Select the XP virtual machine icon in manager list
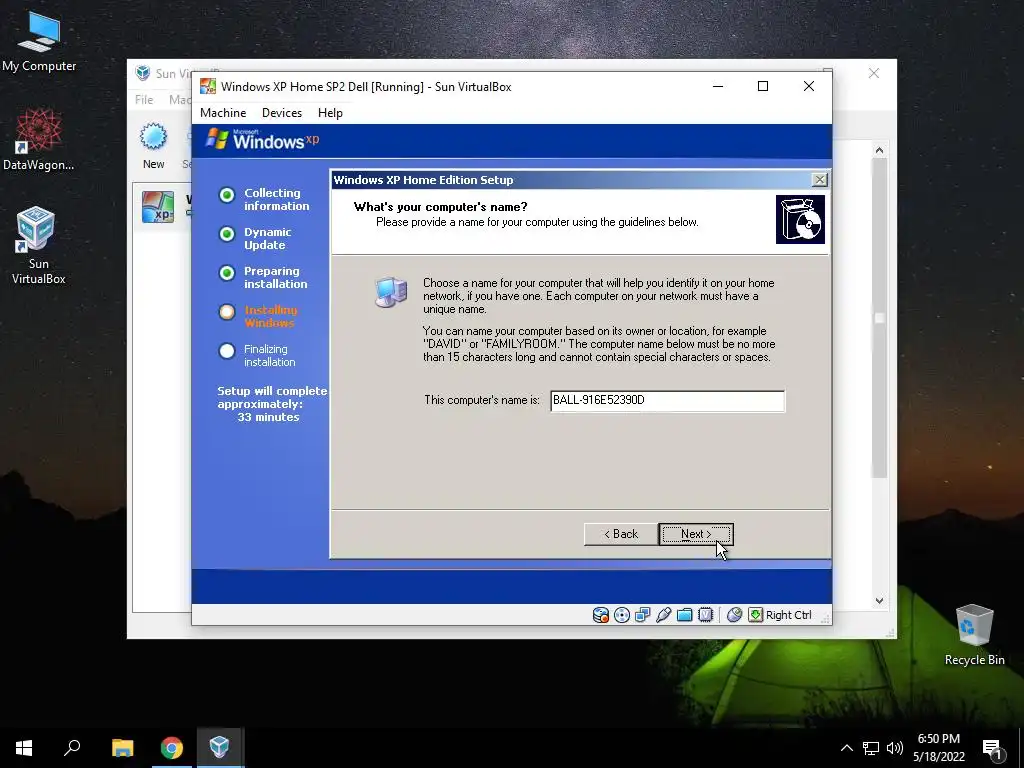 pos(158,206)
